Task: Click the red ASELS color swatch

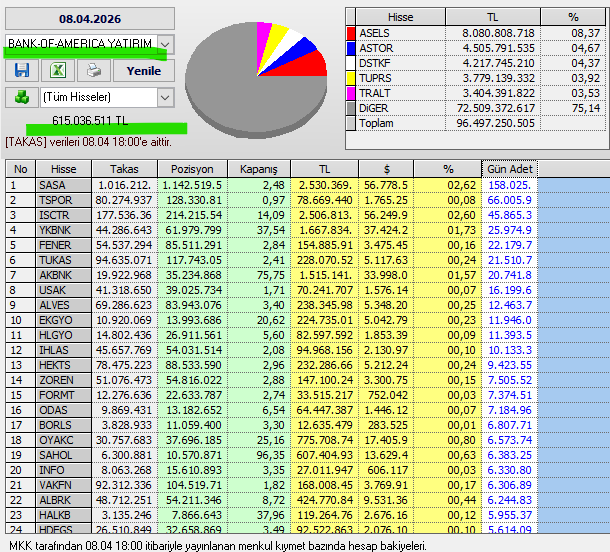Action: coord(351,33)
